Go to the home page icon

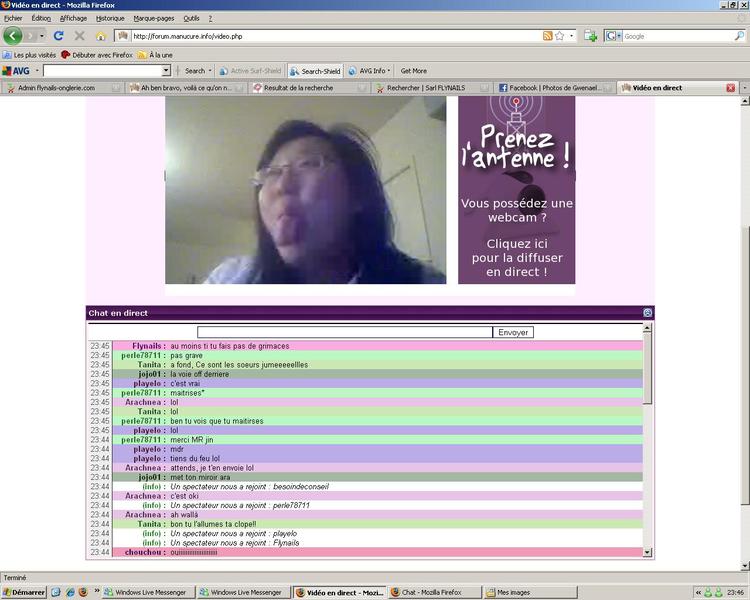coord(100,36)
